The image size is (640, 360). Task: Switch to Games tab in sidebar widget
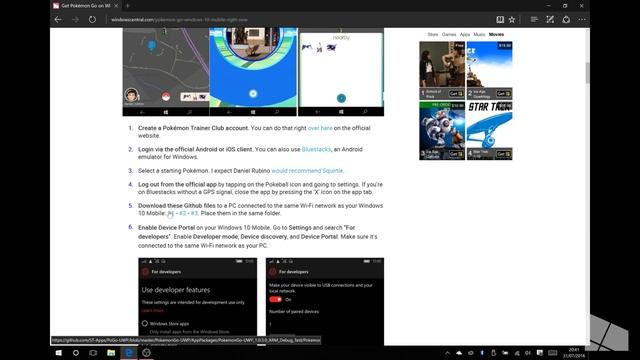[449, 34]
